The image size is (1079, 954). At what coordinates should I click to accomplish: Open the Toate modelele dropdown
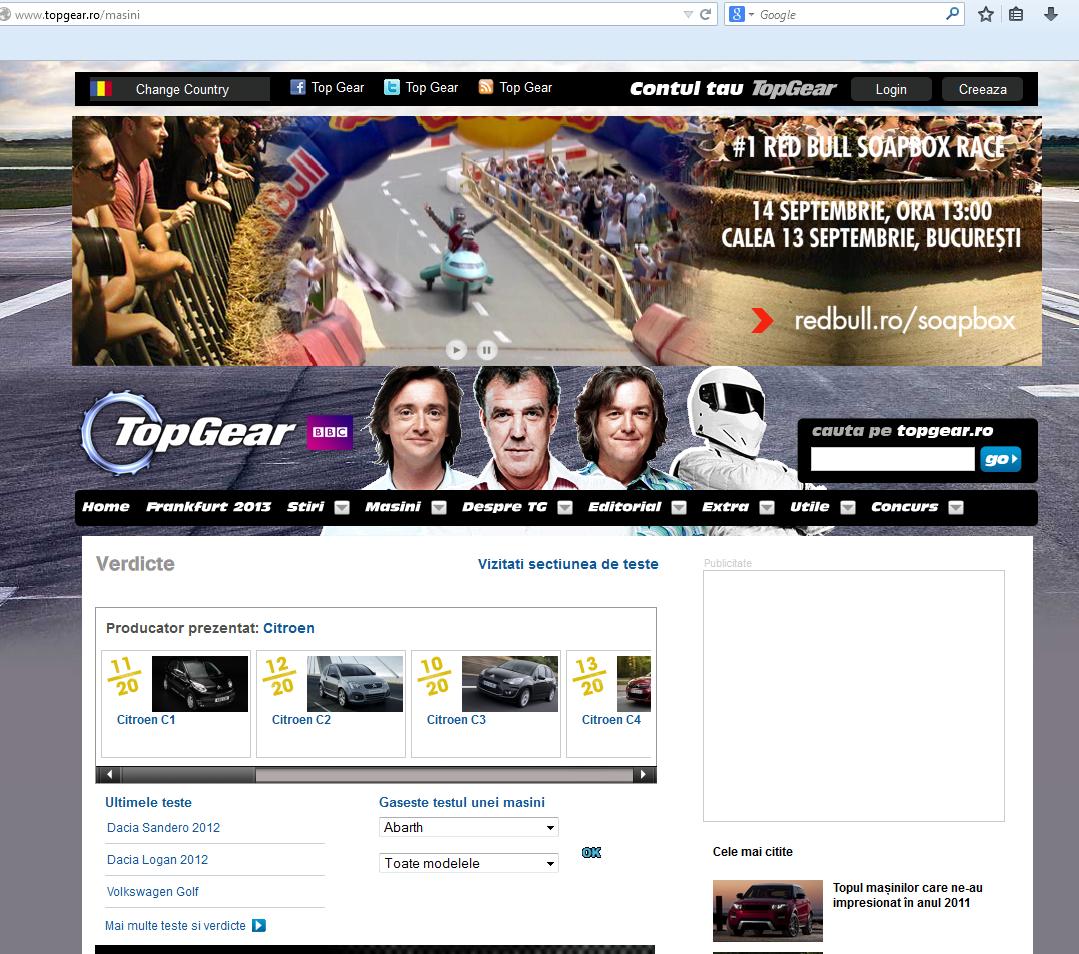pos(468,863)
